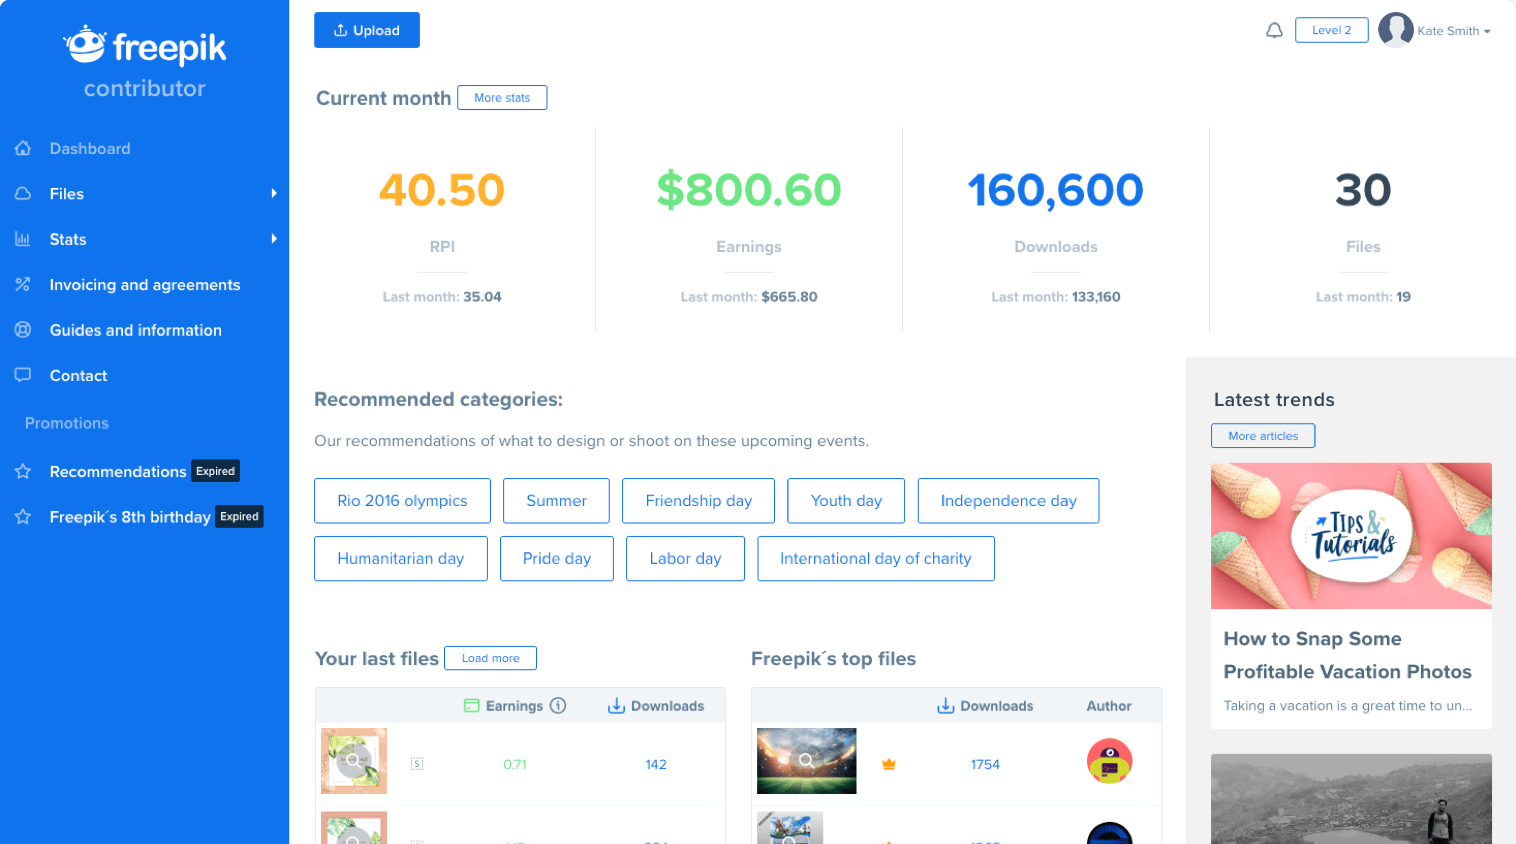Click the Author column header
Viewport: 1516px width, 844px height.
click(1109, 706)
